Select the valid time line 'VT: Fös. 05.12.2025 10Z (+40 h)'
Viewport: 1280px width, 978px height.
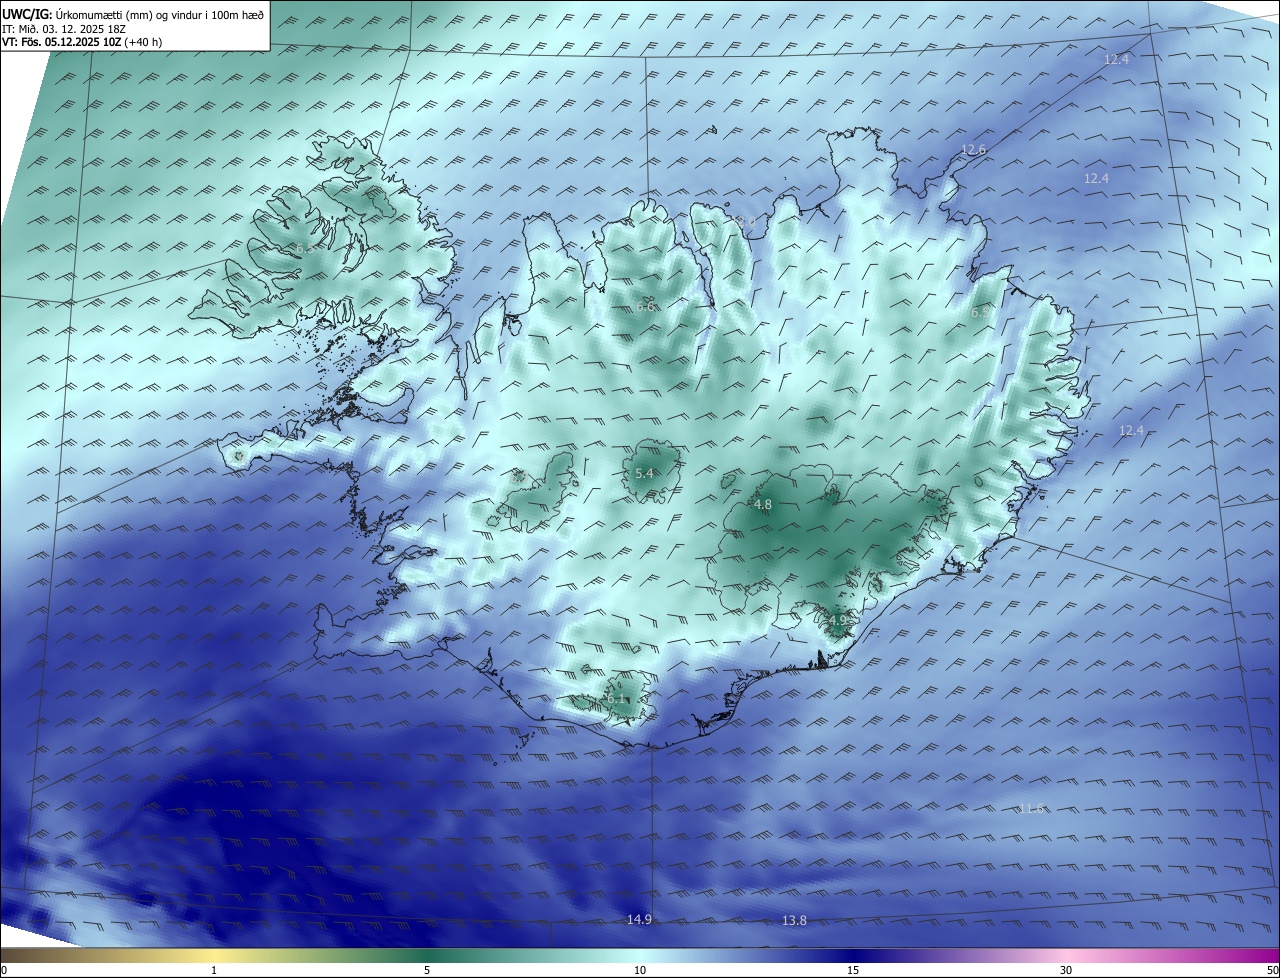pos(82,42)
